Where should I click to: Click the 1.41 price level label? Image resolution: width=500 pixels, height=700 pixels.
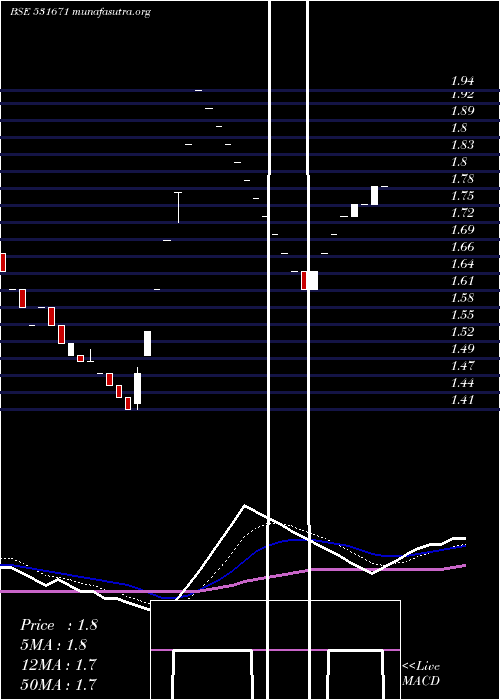pyautogui.click(x=462, y=400)
